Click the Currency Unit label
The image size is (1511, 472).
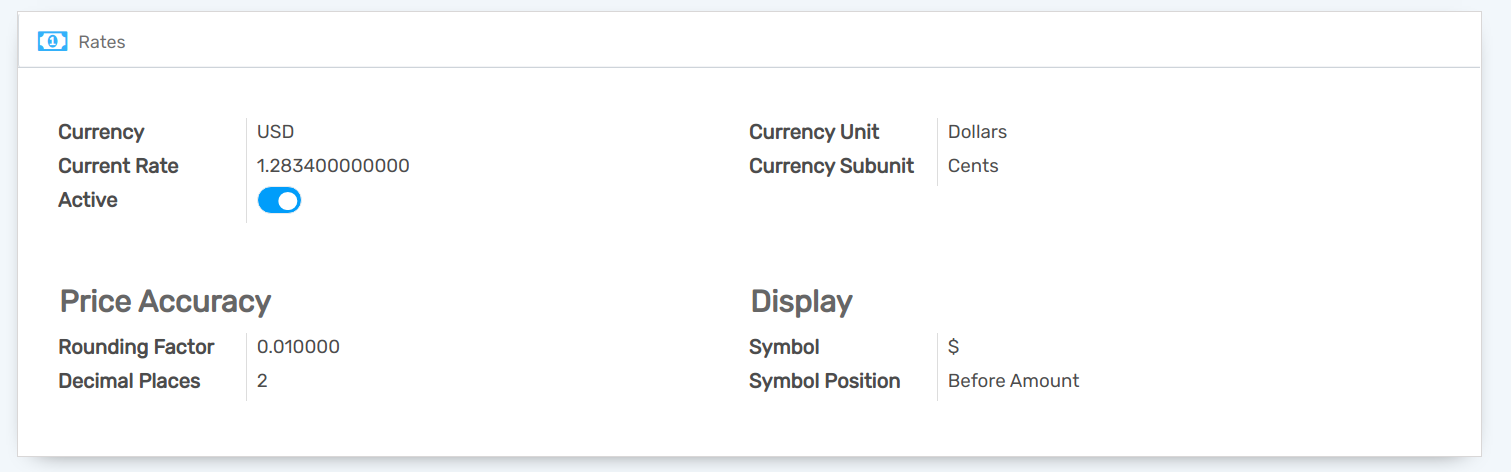[814, 132]
